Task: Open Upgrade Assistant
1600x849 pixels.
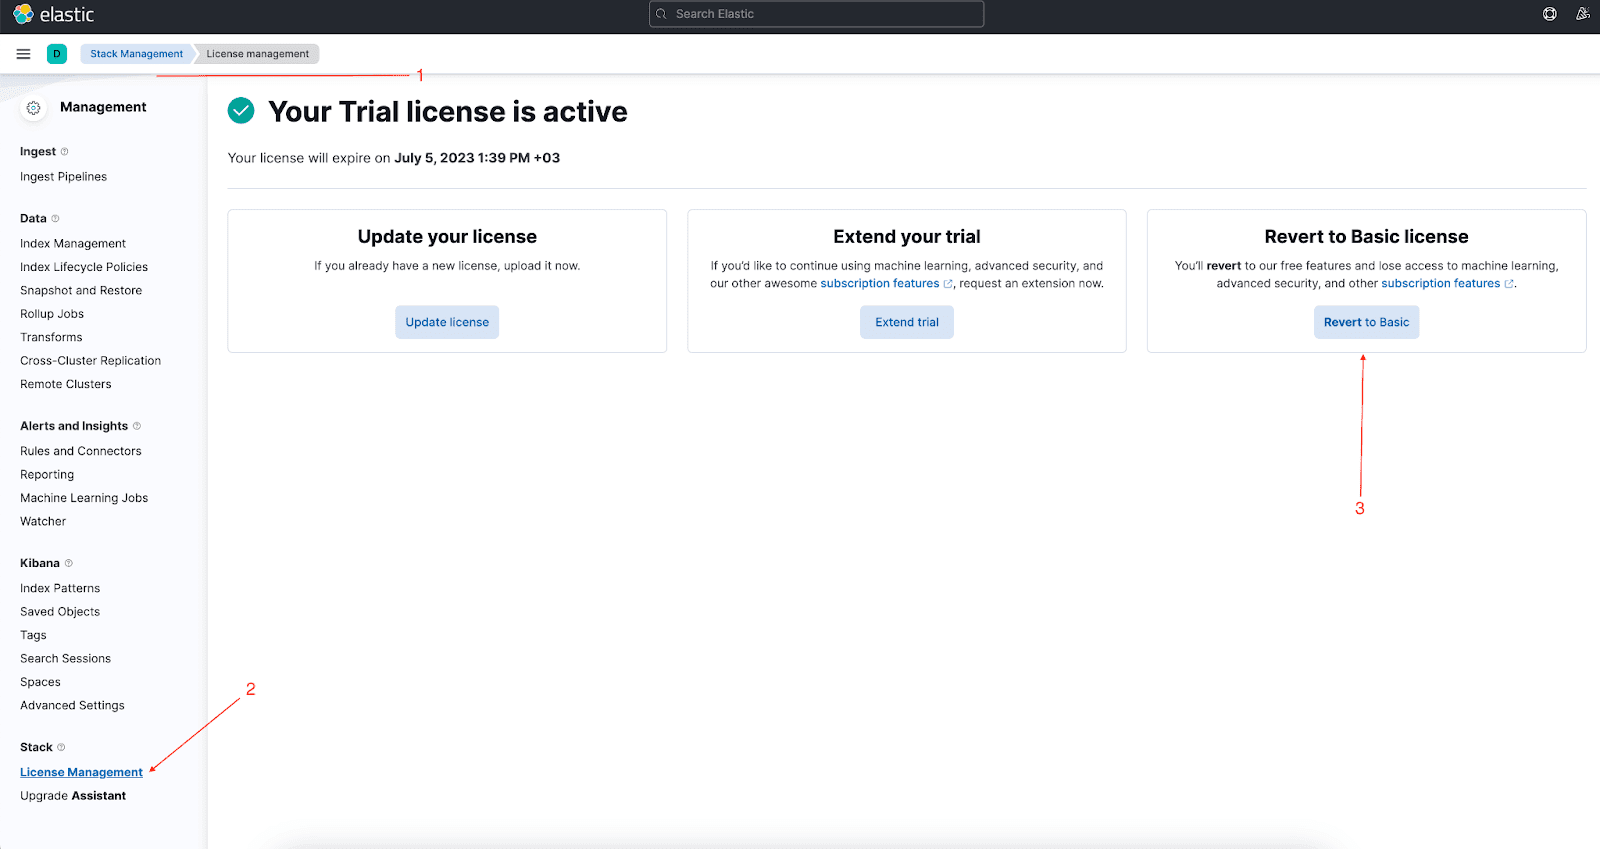Action: [x=73, y=796]
